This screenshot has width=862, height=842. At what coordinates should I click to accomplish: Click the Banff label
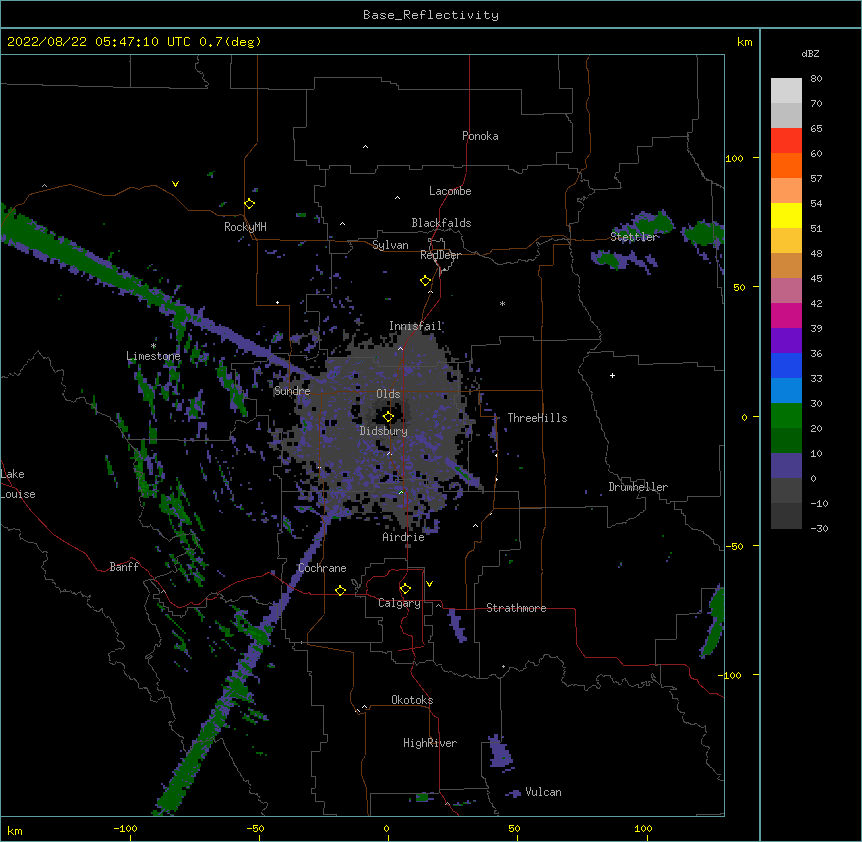click(124, 567)
